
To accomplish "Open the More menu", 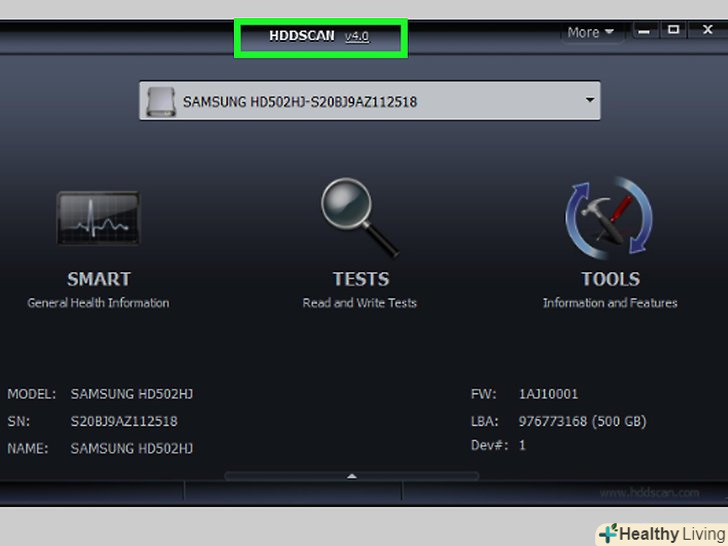I will [591, 32].
